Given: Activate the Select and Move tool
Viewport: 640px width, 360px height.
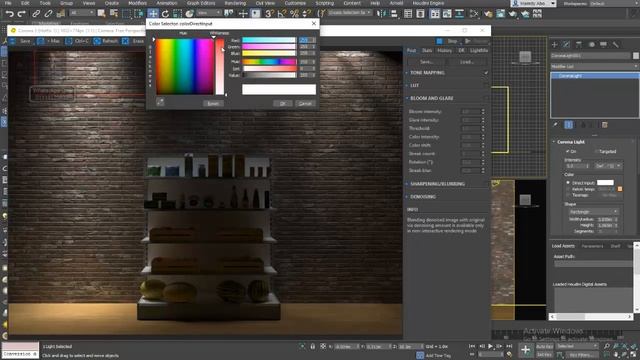Looking at the screenshot, I should coord(153,14).
